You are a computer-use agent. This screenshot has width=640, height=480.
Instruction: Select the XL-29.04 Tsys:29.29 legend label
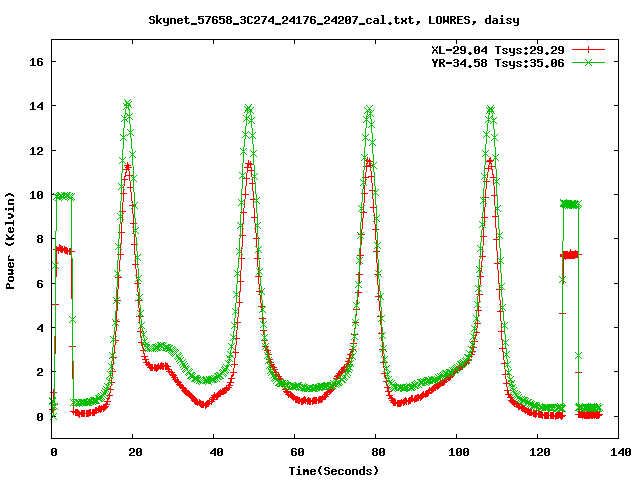[x=498, y=50]
